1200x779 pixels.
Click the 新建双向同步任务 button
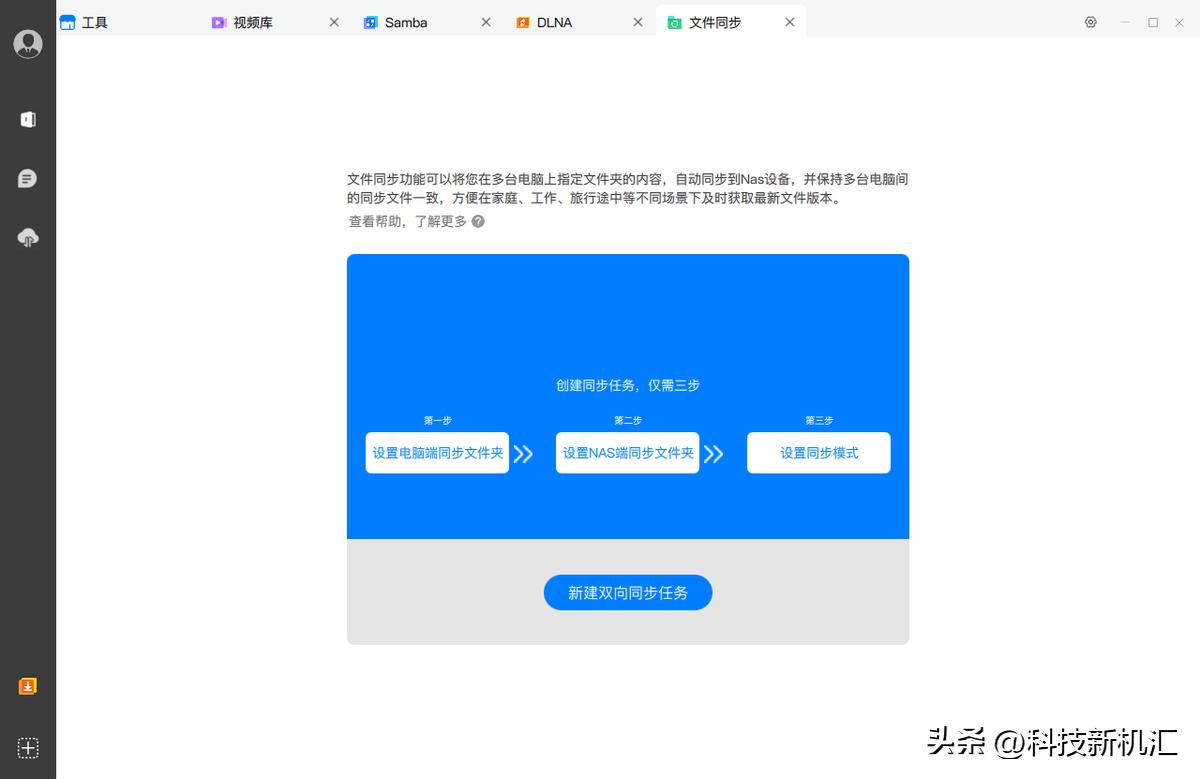coord(627,592)
